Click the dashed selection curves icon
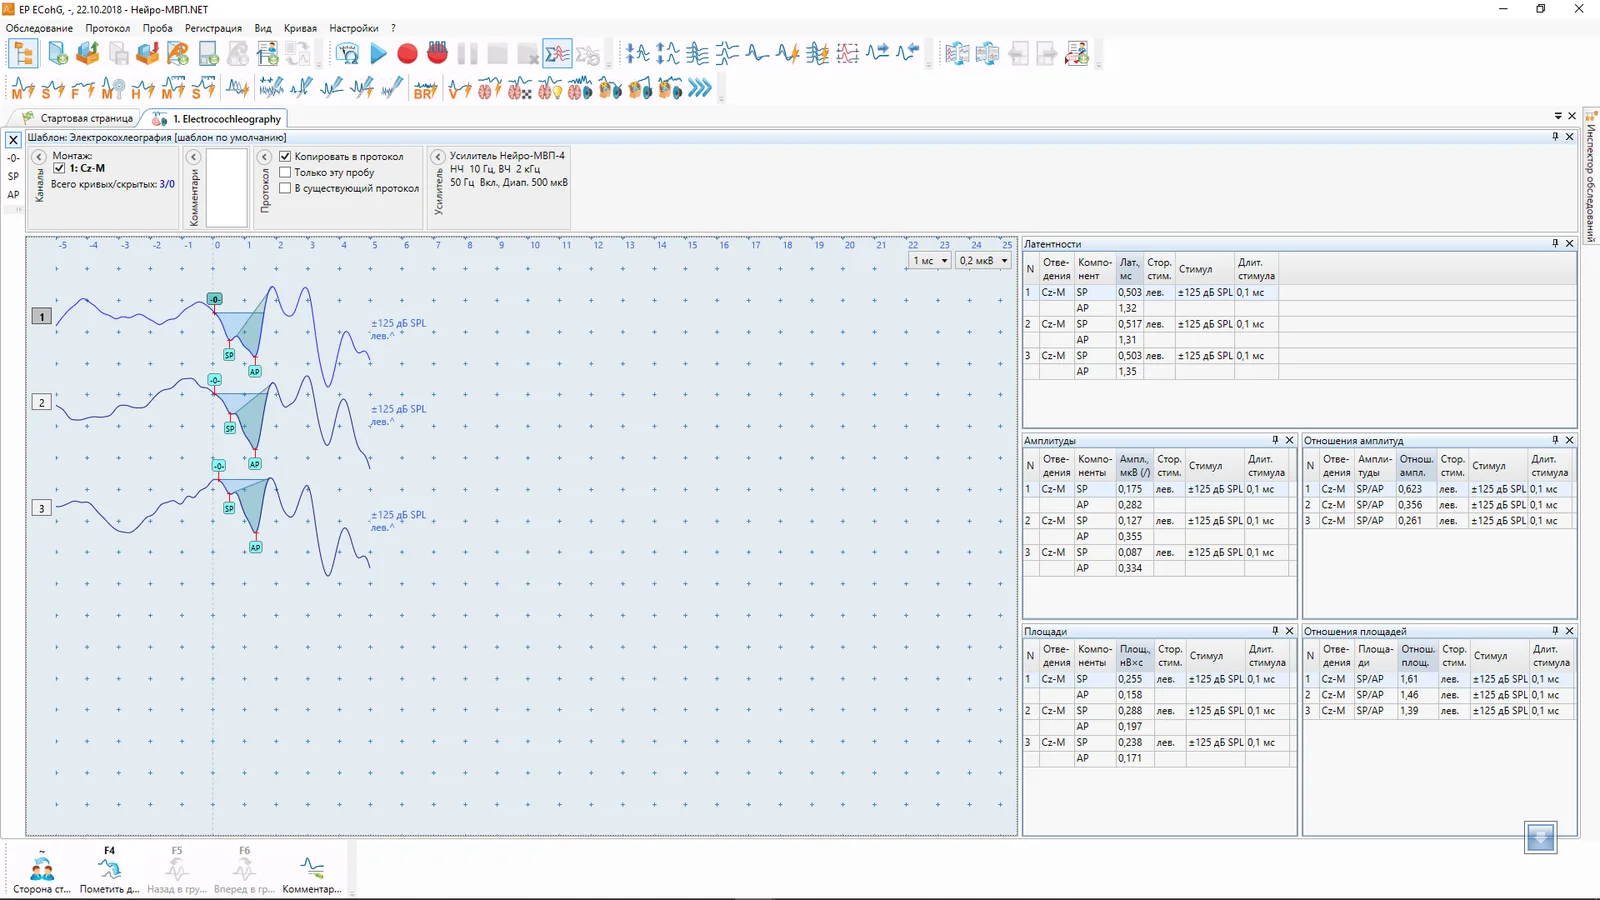Screen dimensions: 1600x900 pos(848,54)
